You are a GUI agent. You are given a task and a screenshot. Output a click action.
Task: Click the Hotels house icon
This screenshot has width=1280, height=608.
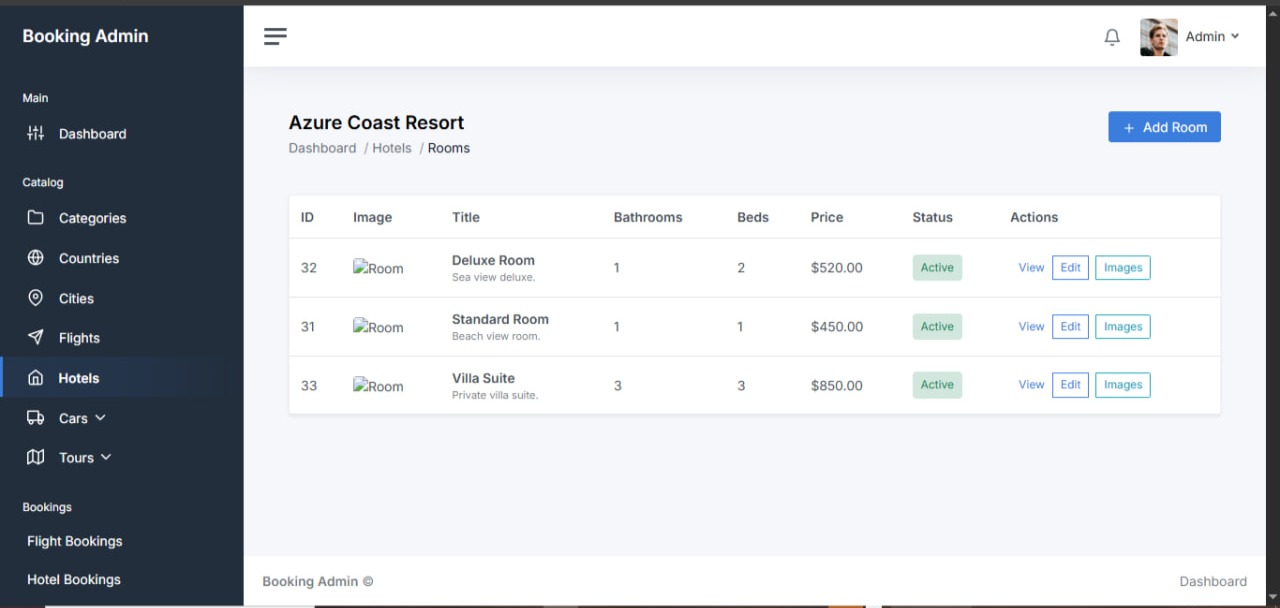tap(36, 378)
